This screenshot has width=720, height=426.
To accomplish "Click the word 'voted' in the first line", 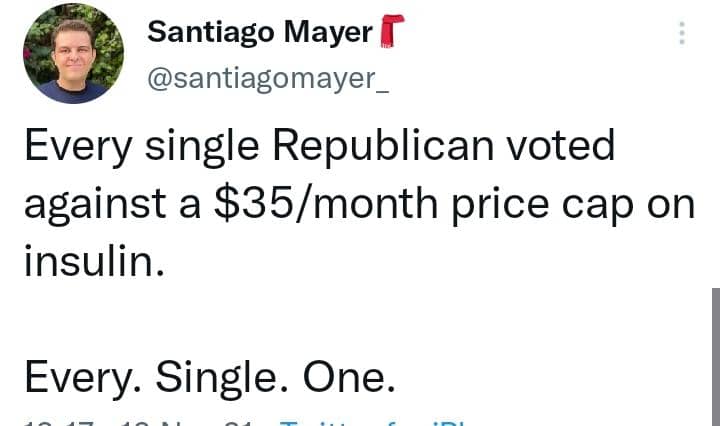I will tap(561, 145).
